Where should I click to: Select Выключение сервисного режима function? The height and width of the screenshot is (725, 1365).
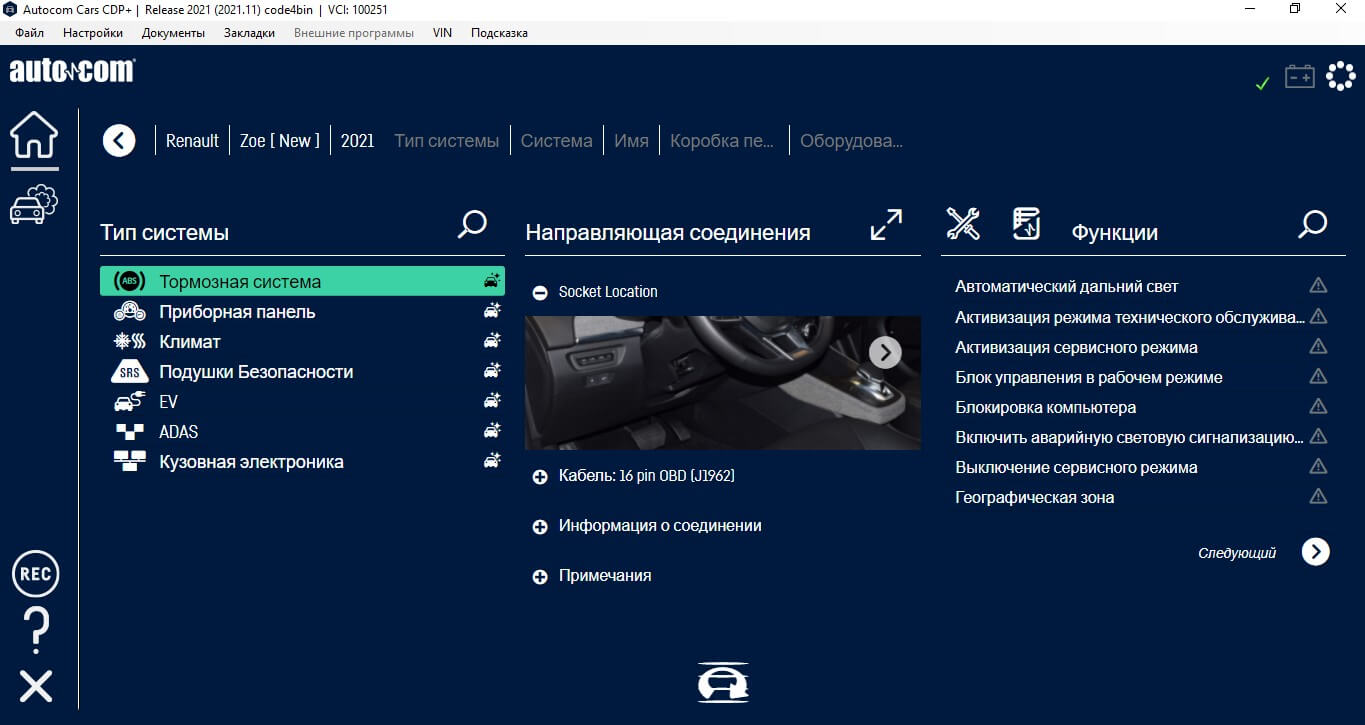(x=1076, y=467)
